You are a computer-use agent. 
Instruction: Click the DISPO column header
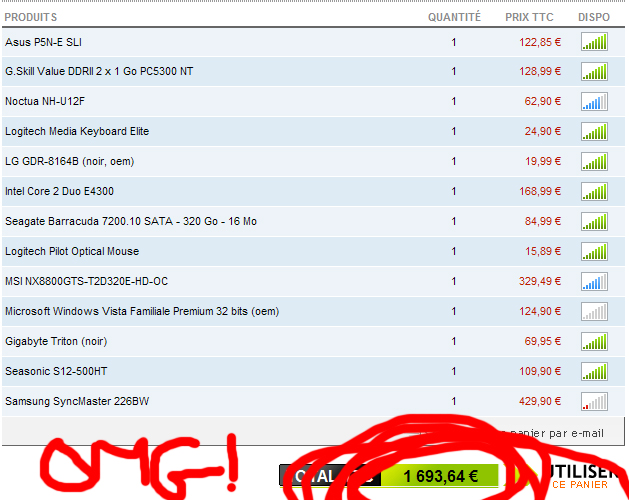(x=594, y=17)
